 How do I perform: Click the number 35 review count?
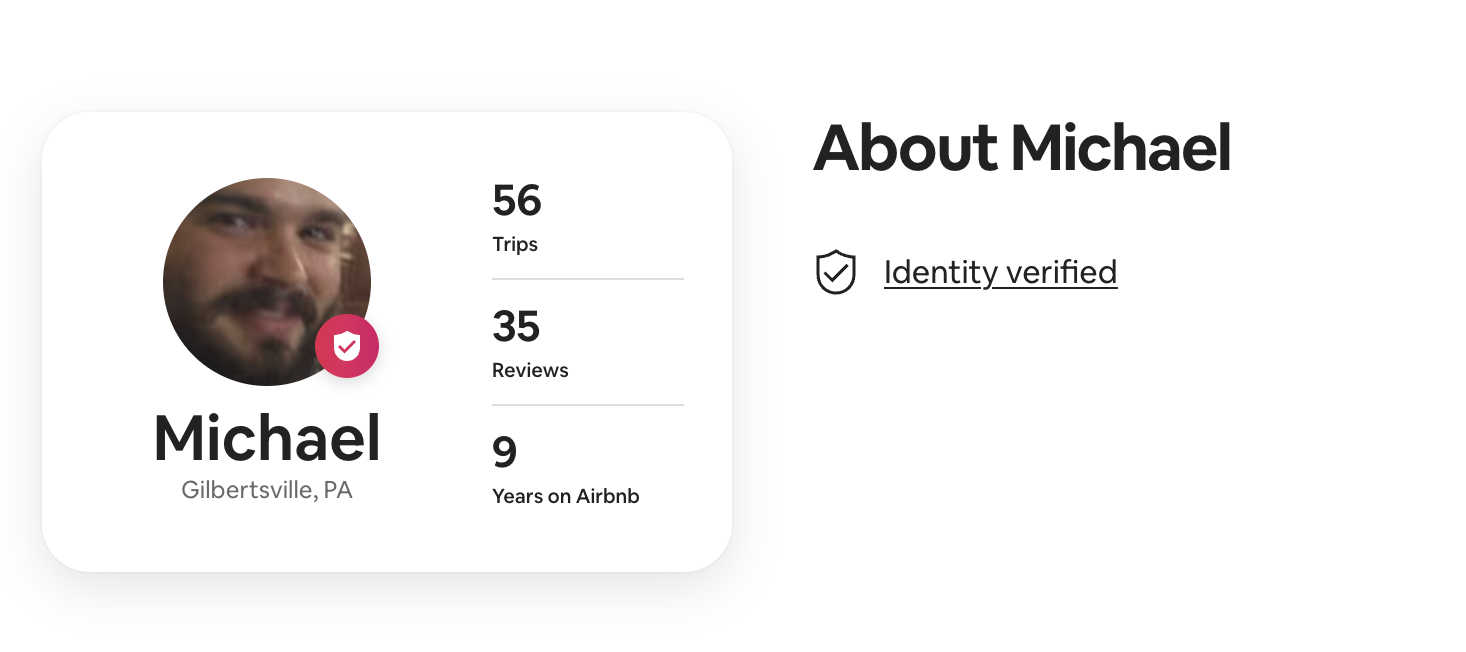516,326
